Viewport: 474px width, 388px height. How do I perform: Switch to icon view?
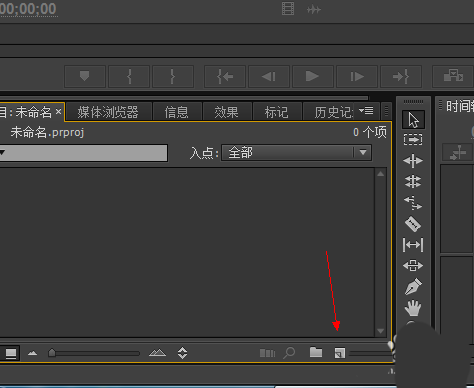click(11, 353)
